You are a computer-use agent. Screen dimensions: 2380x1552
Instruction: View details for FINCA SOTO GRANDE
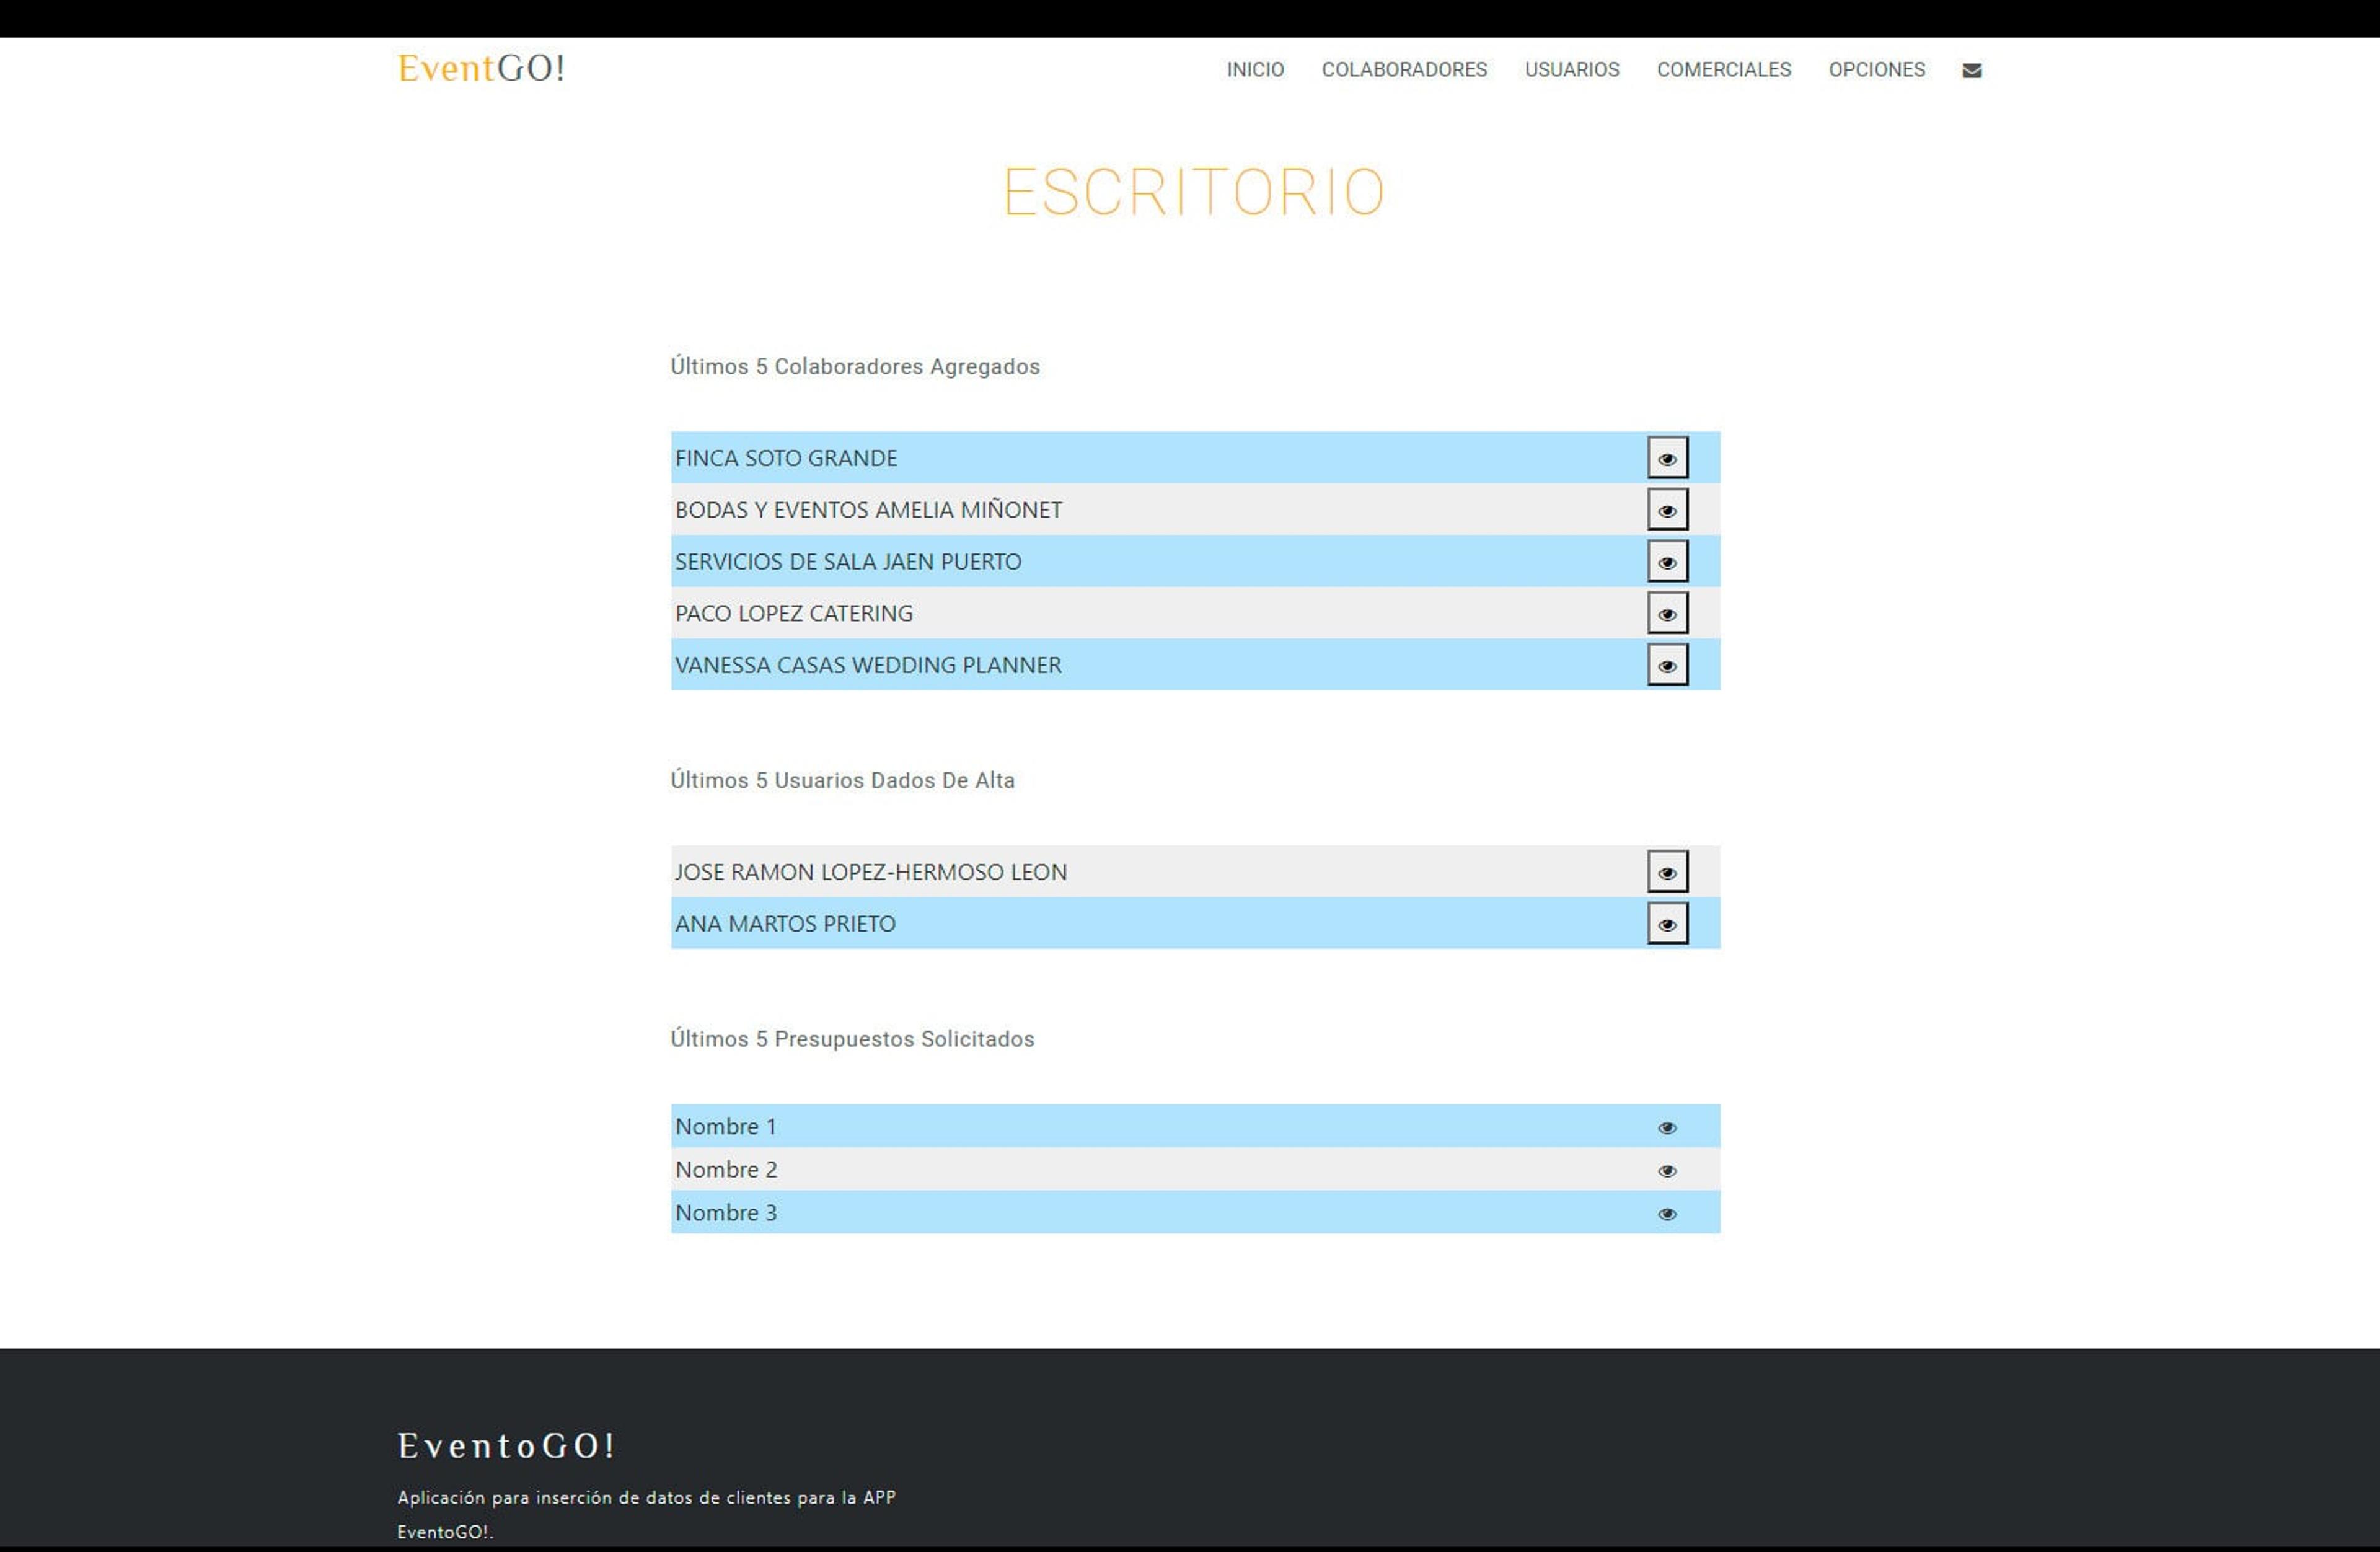pyautogui.click(x=1667, y=458)
